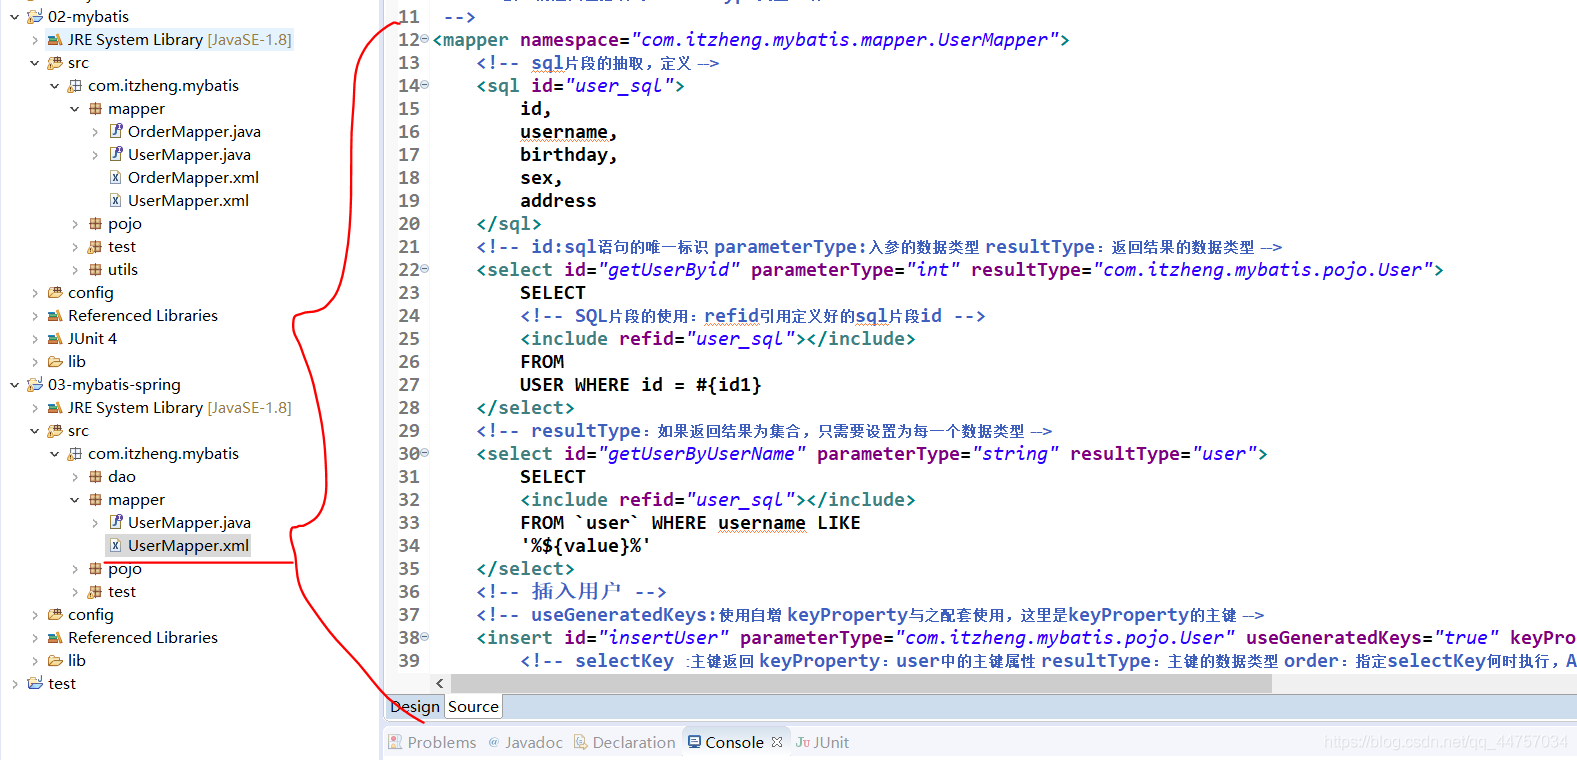The image size is (1577, 760).
Task: Fold the insertUser block at line 38
Action: point(424,637)
